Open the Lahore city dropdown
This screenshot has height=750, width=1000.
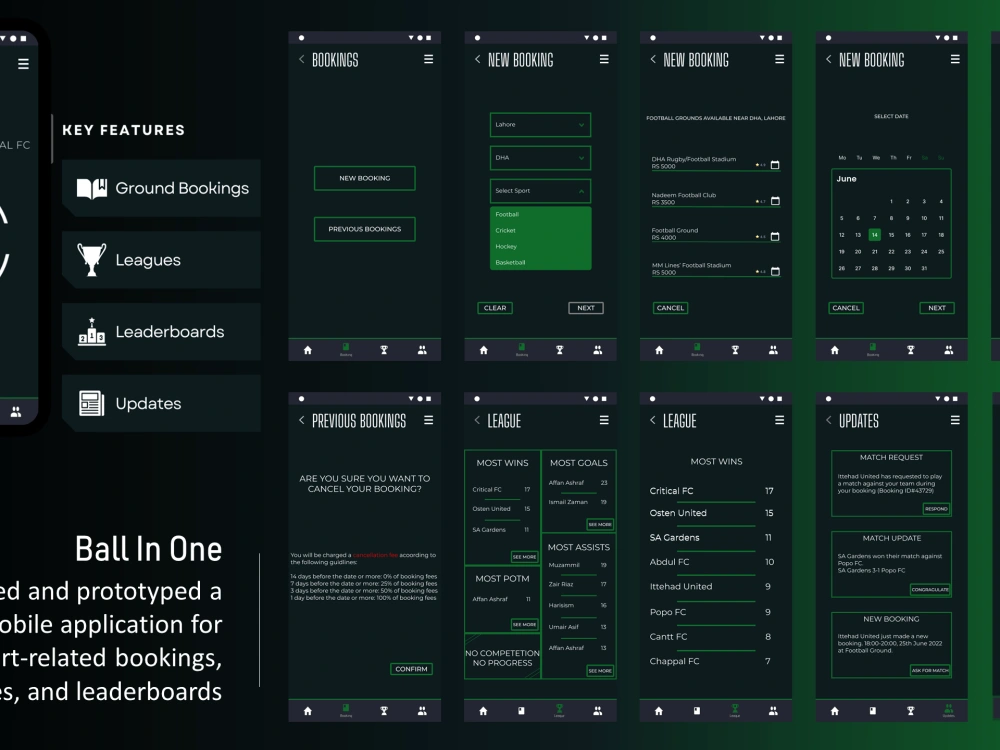(x=539, y=125)
